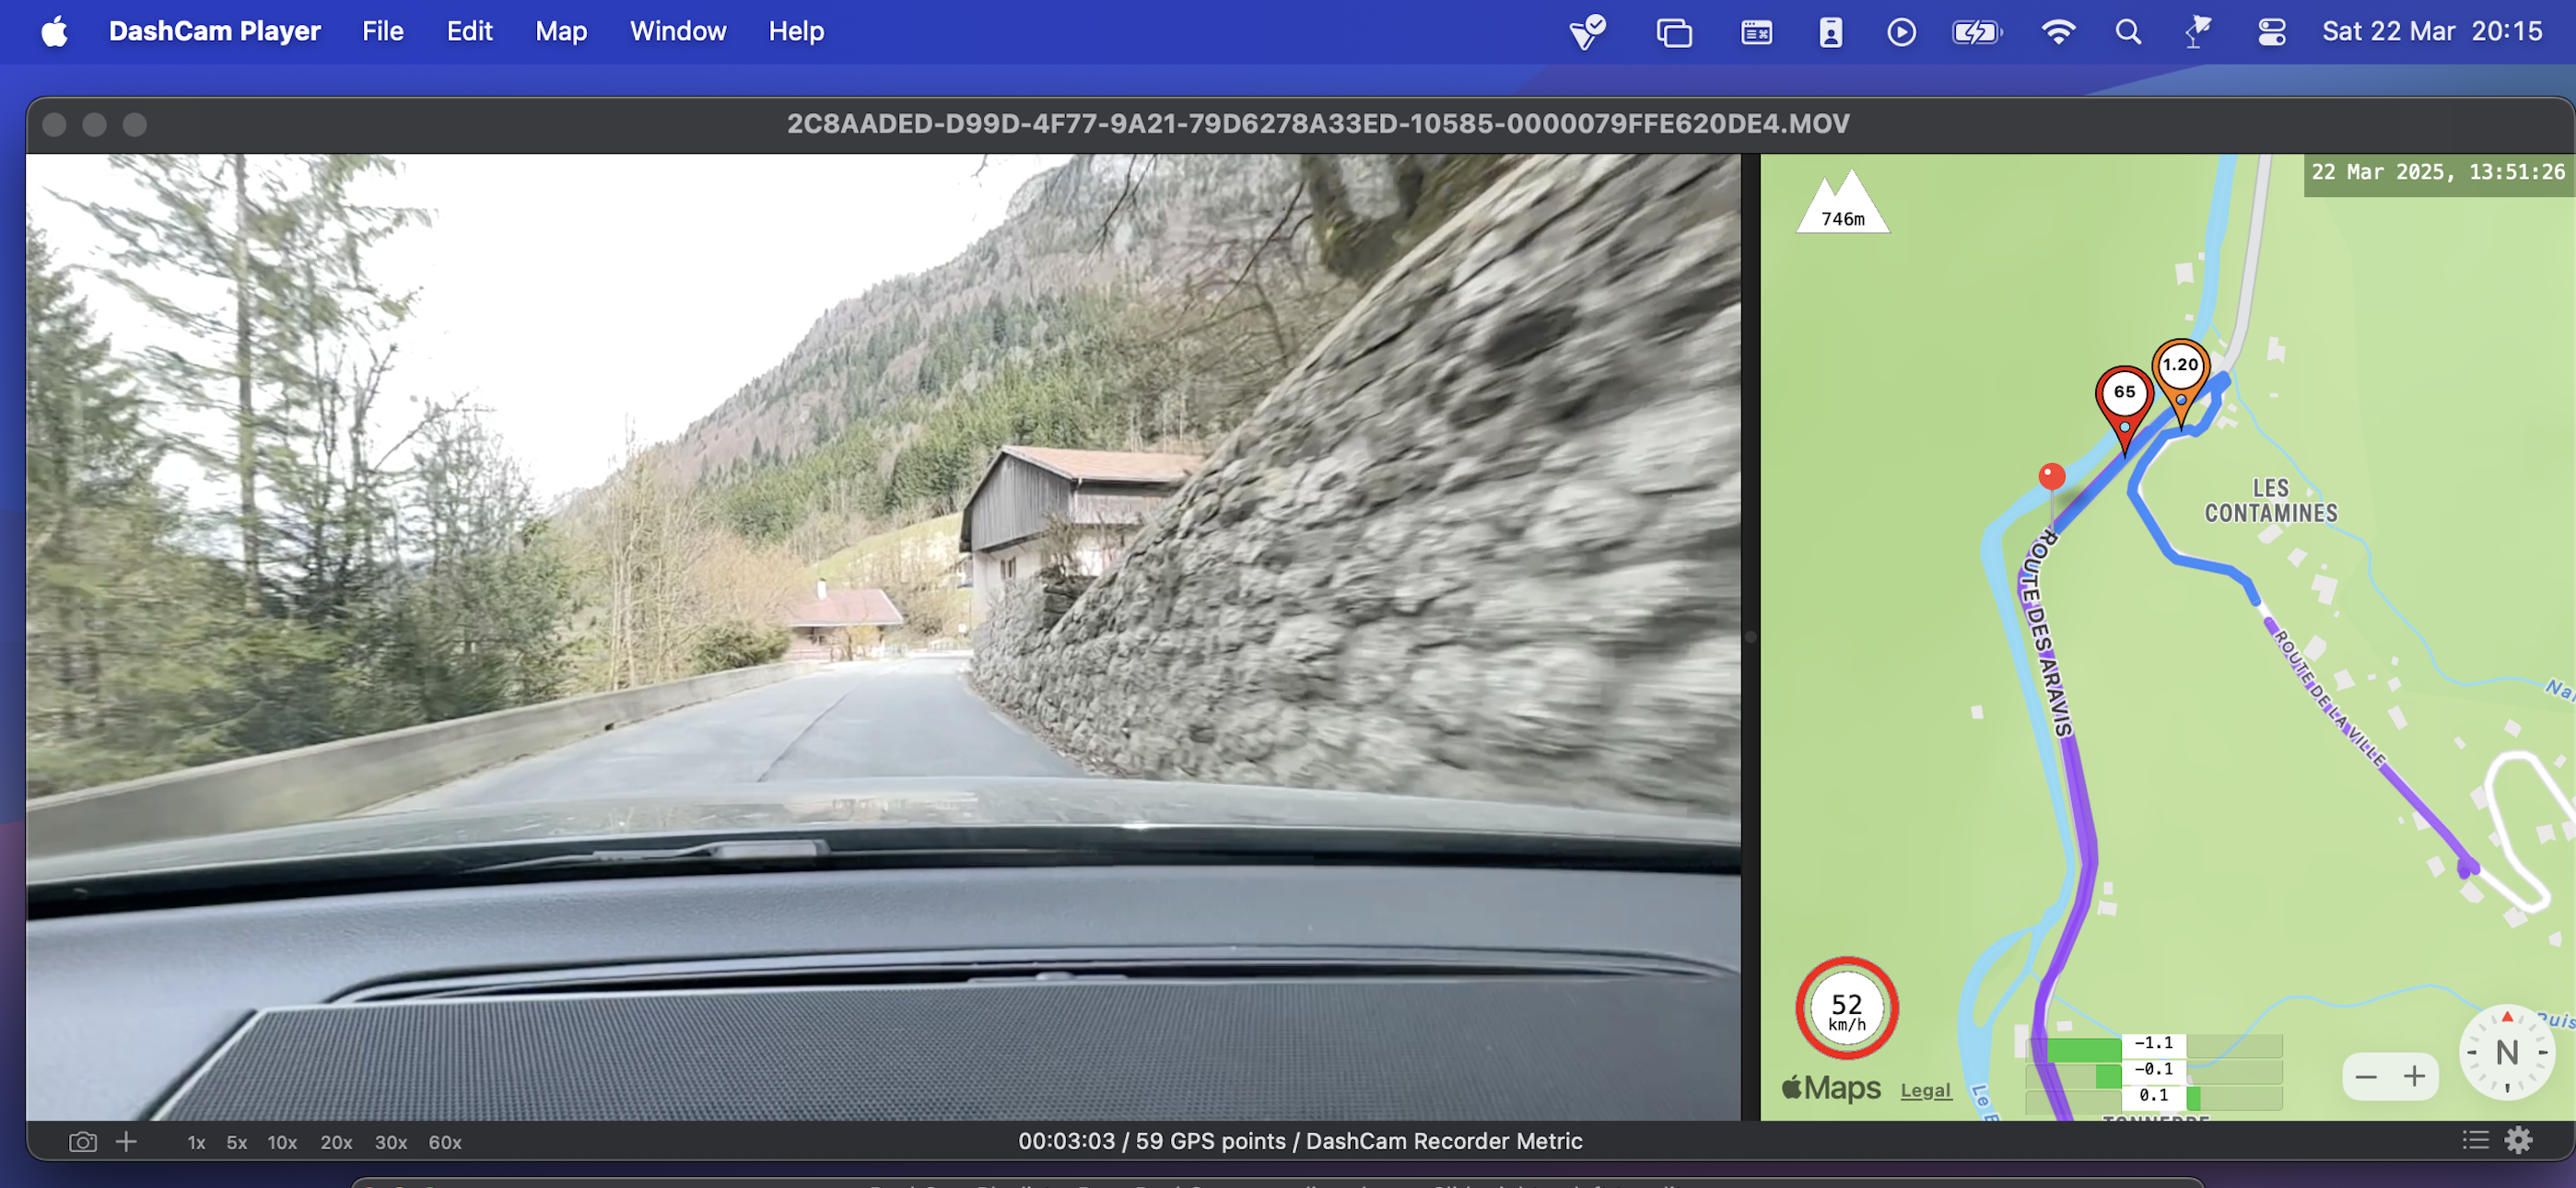
Task: Take a snapshot with the camera icon
Action: click(x=83, y=1141)
